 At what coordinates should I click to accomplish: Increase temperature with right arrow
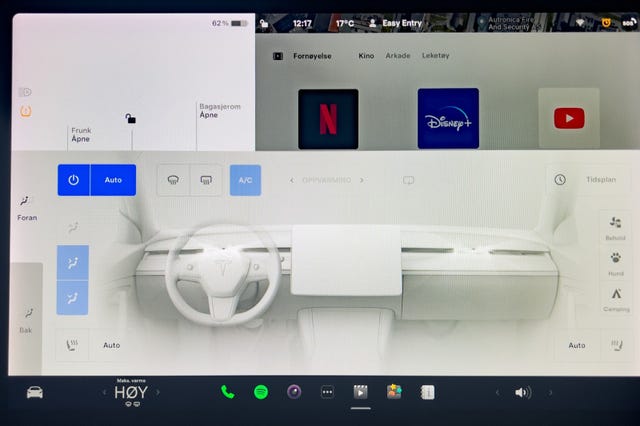(158, 393)
